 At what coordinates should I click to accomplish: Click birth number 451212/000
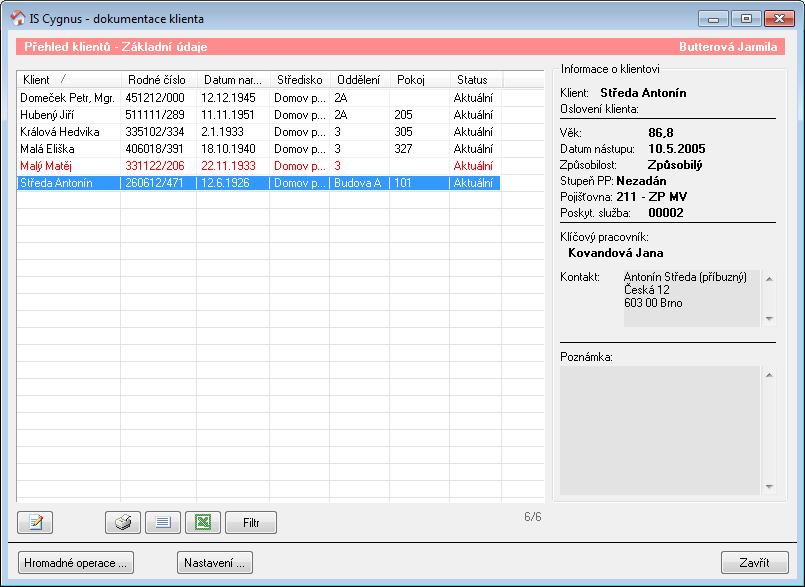click(155, 98)
